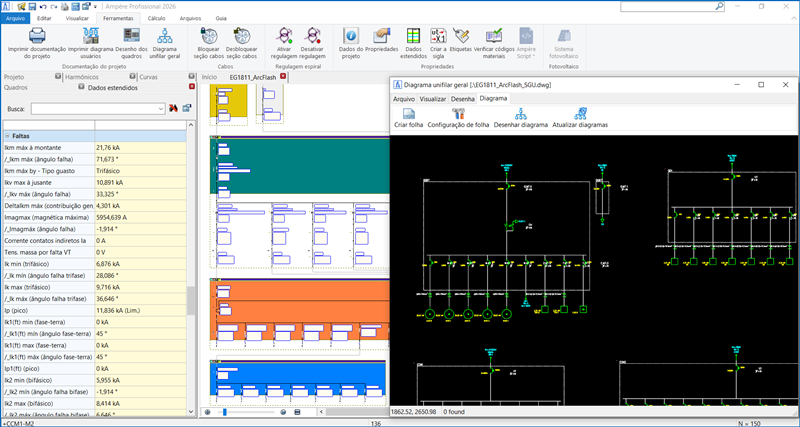Select the Harmônicos panel tab
This screenshot has width=800, height=427.
81,76
